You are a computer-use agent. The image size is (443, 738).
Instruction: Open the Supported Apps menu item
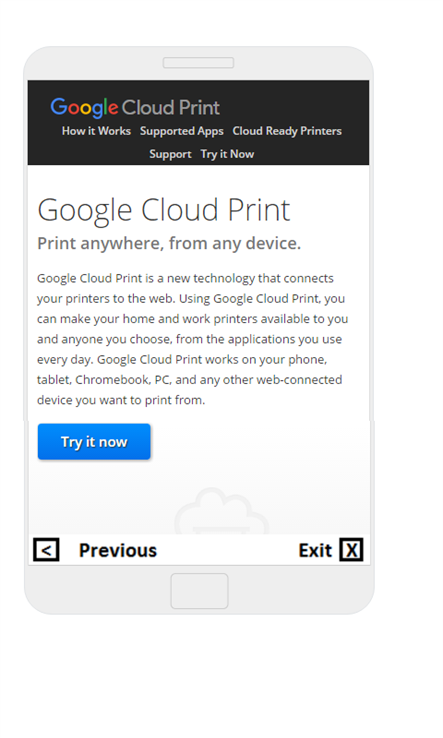(181, 131)
